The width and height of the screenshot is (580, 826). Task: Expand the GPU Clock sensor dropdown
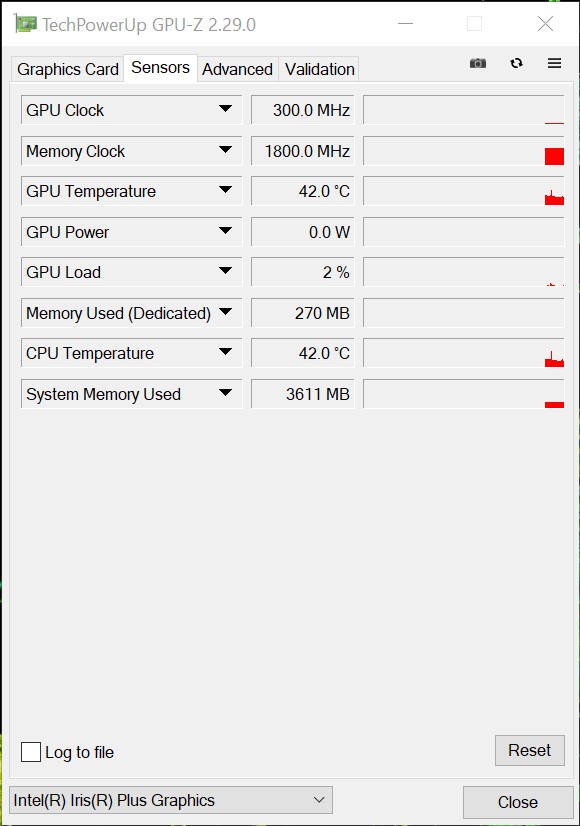pos(225,109)
